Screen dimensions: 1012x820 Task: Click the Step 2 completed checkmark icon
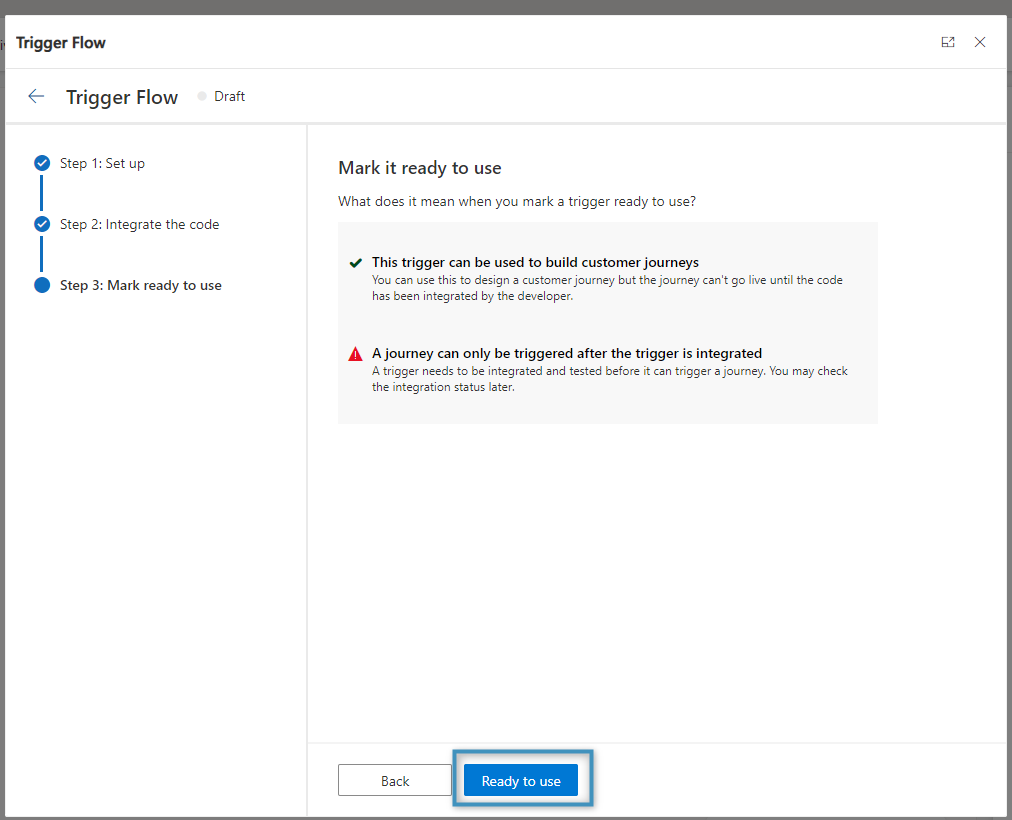click(x=42, y=224)
